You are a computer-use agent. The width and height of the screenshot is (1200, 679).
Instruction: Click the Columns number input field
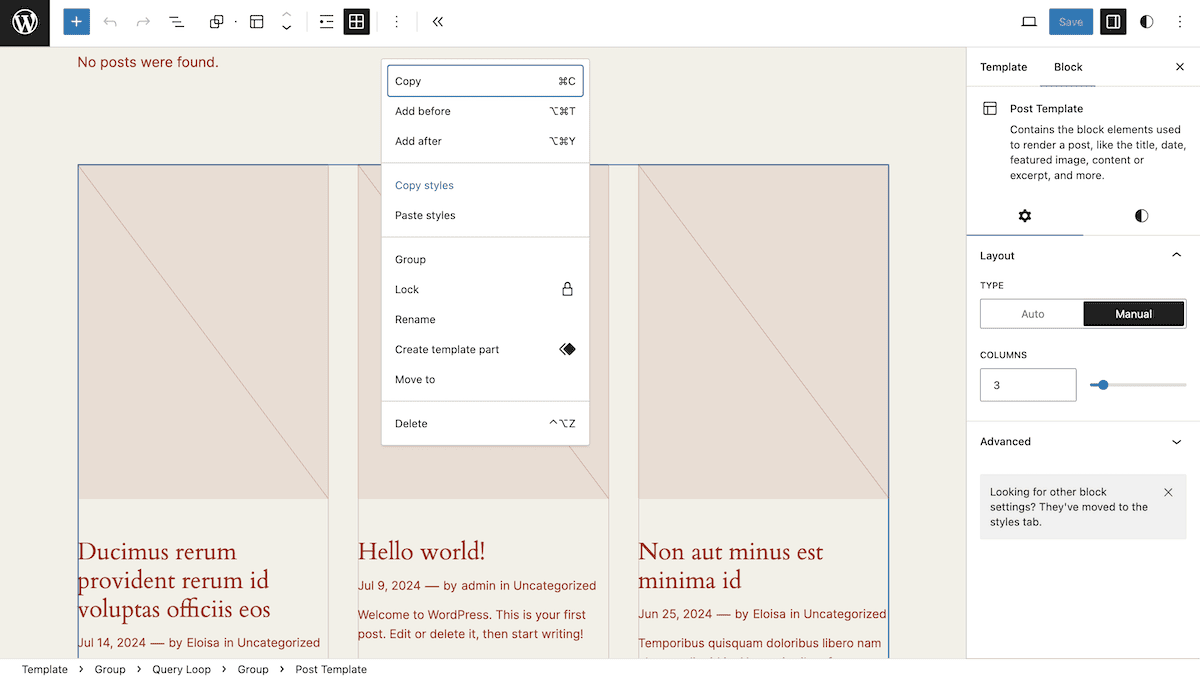pyautogui.click(x=1028, y=384)
